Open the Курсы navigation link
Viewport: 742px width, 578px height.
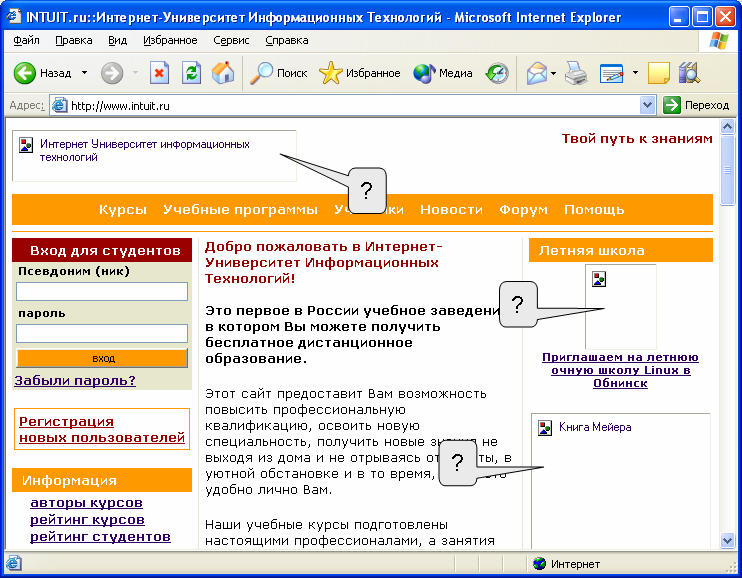[123, 210]
